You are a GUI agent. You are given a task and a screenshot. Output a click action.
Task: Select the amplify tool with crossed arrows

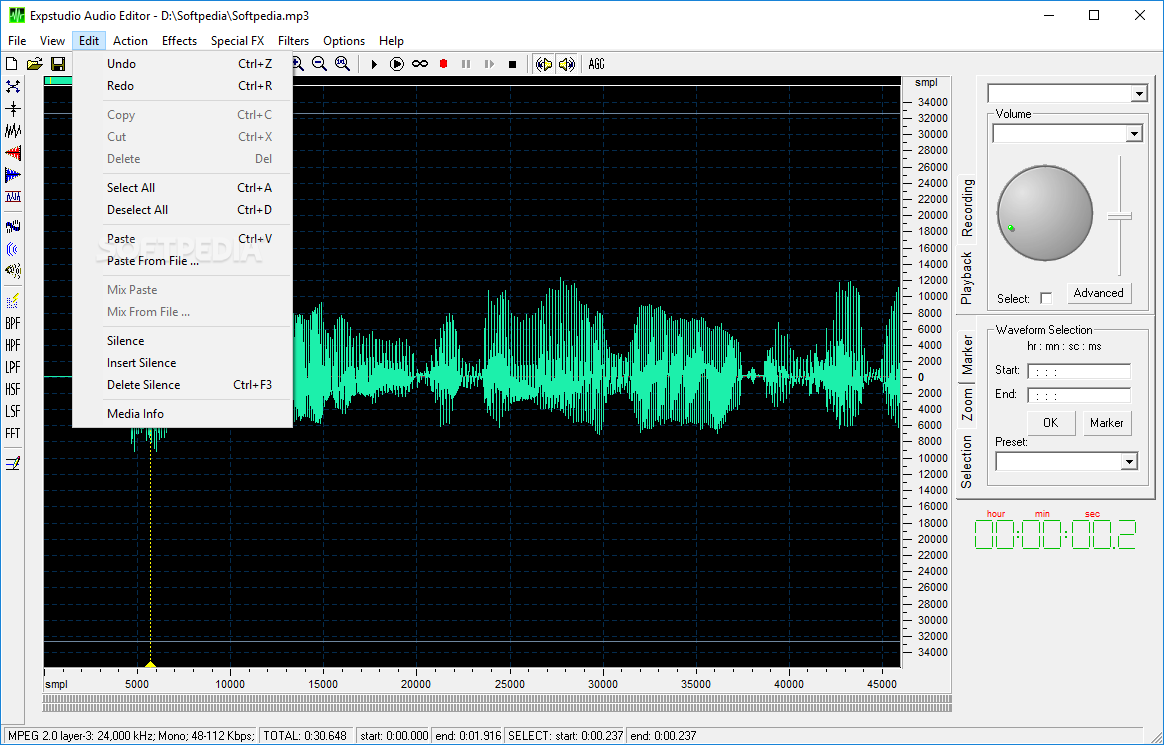point(13,87)
